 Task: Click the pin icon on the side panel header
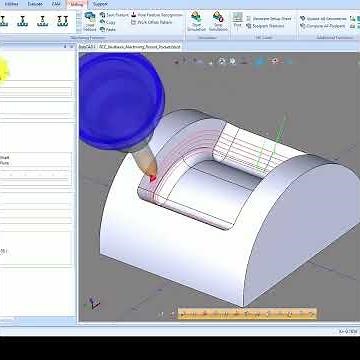(x=65, y=47)
